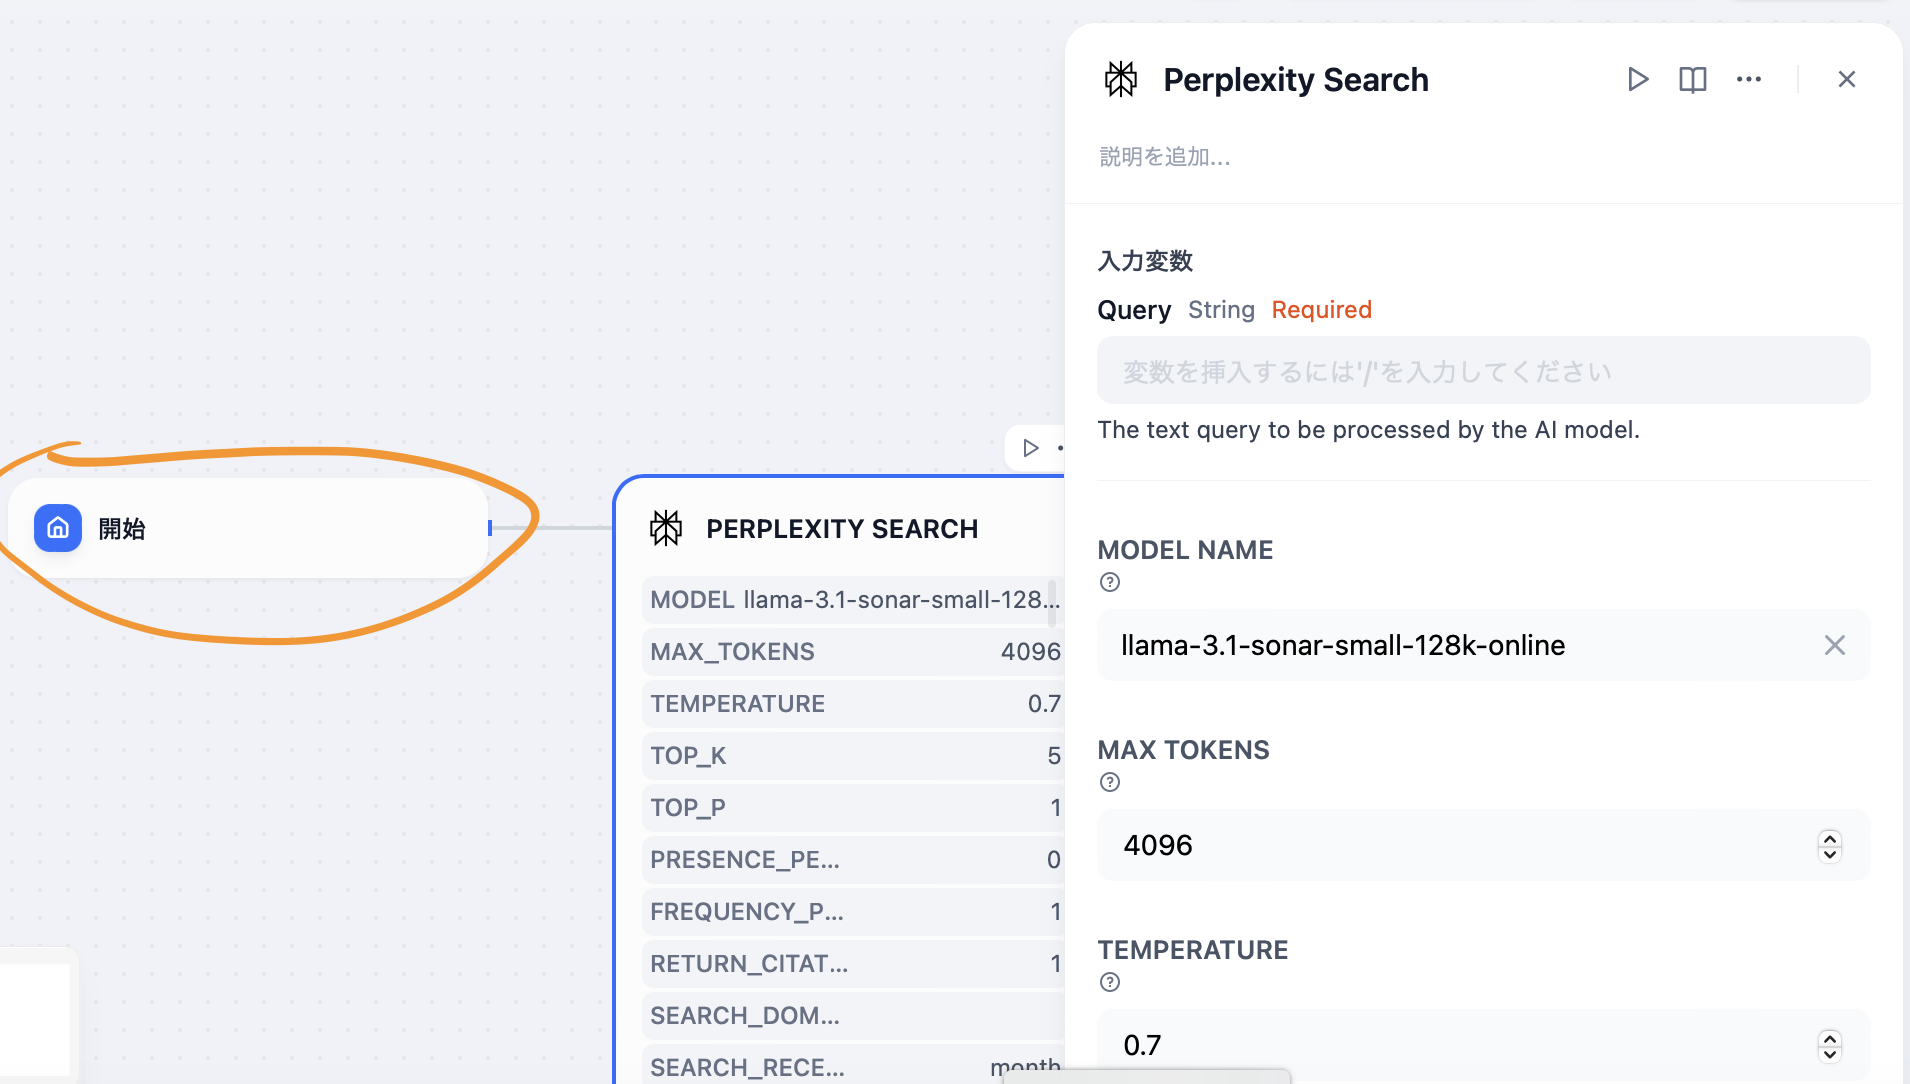
Task: Click the home icon on the 開始 node
Action: coord(58,528)
